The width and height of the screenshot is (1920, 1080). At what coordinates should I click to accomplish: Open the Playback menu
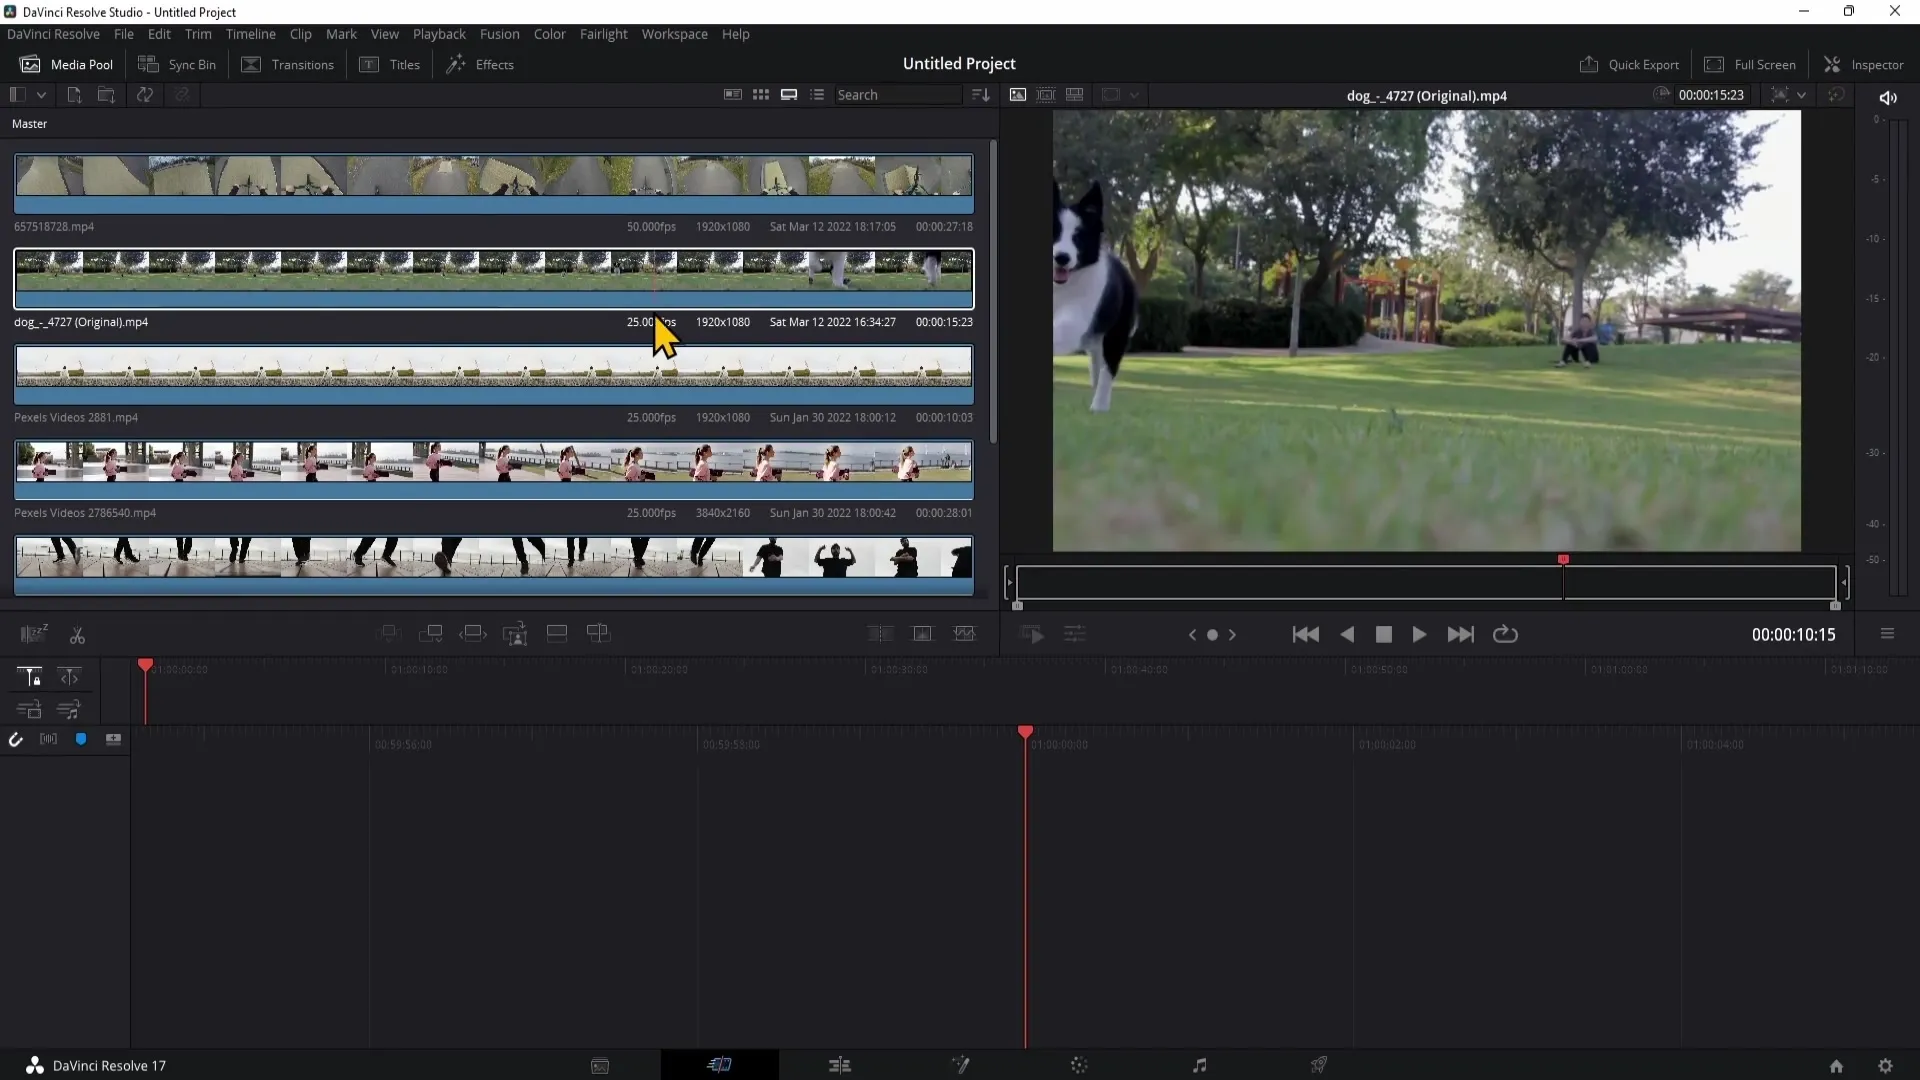440,34
